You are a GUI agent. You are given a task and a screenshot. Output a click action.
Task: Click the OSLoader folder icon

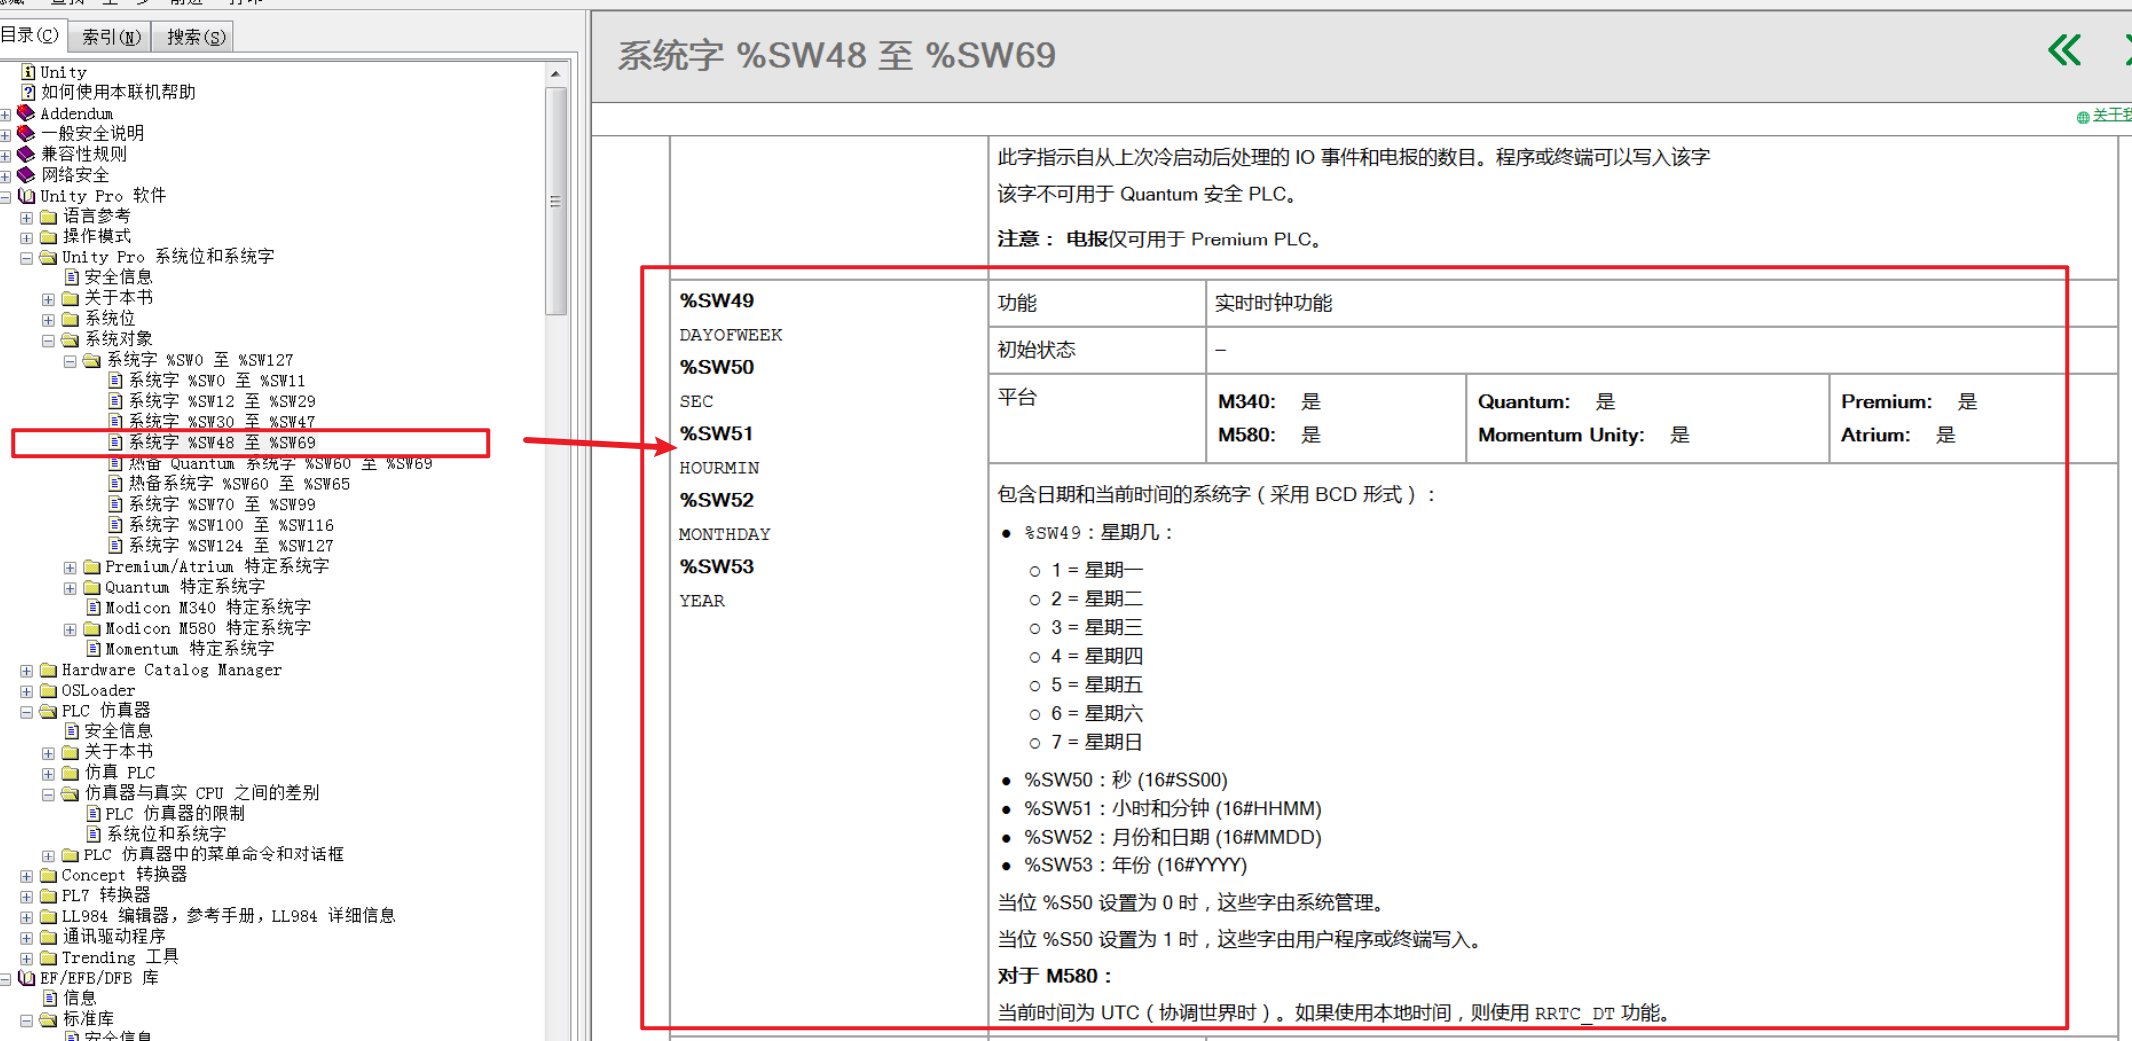pos(48,690)
